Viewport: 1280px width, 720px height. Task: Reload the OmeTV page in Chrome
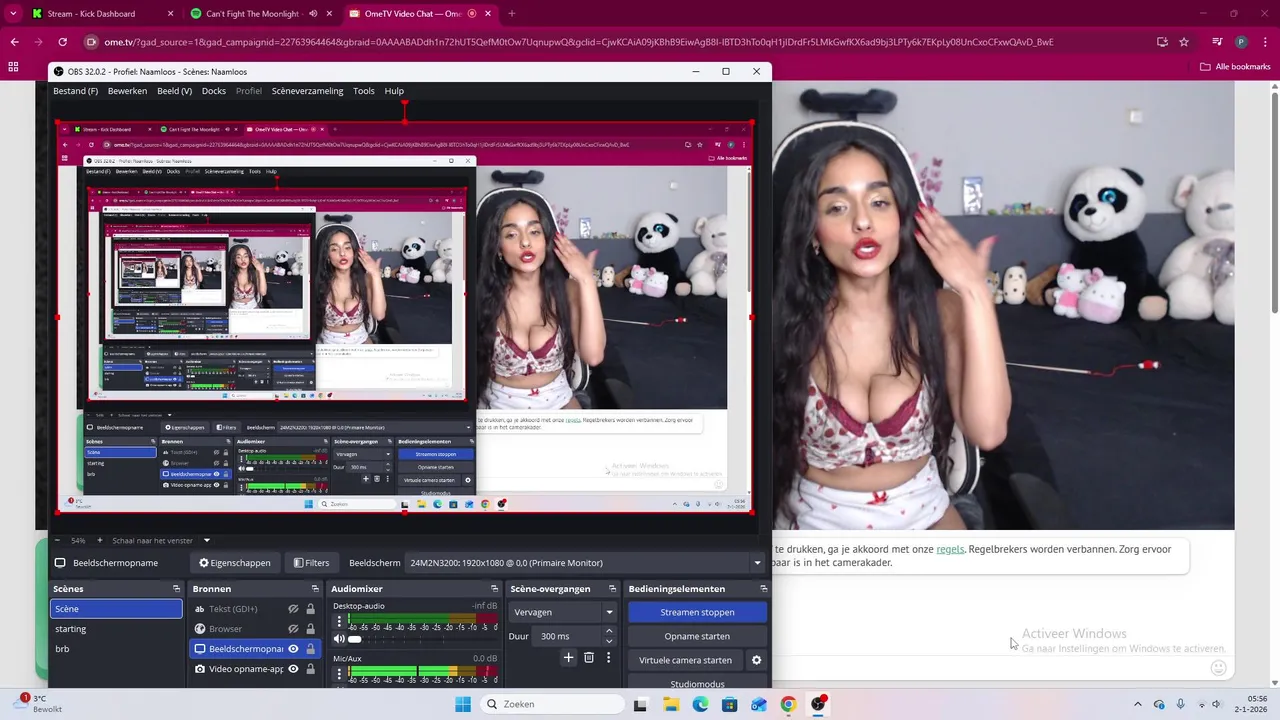62,42
